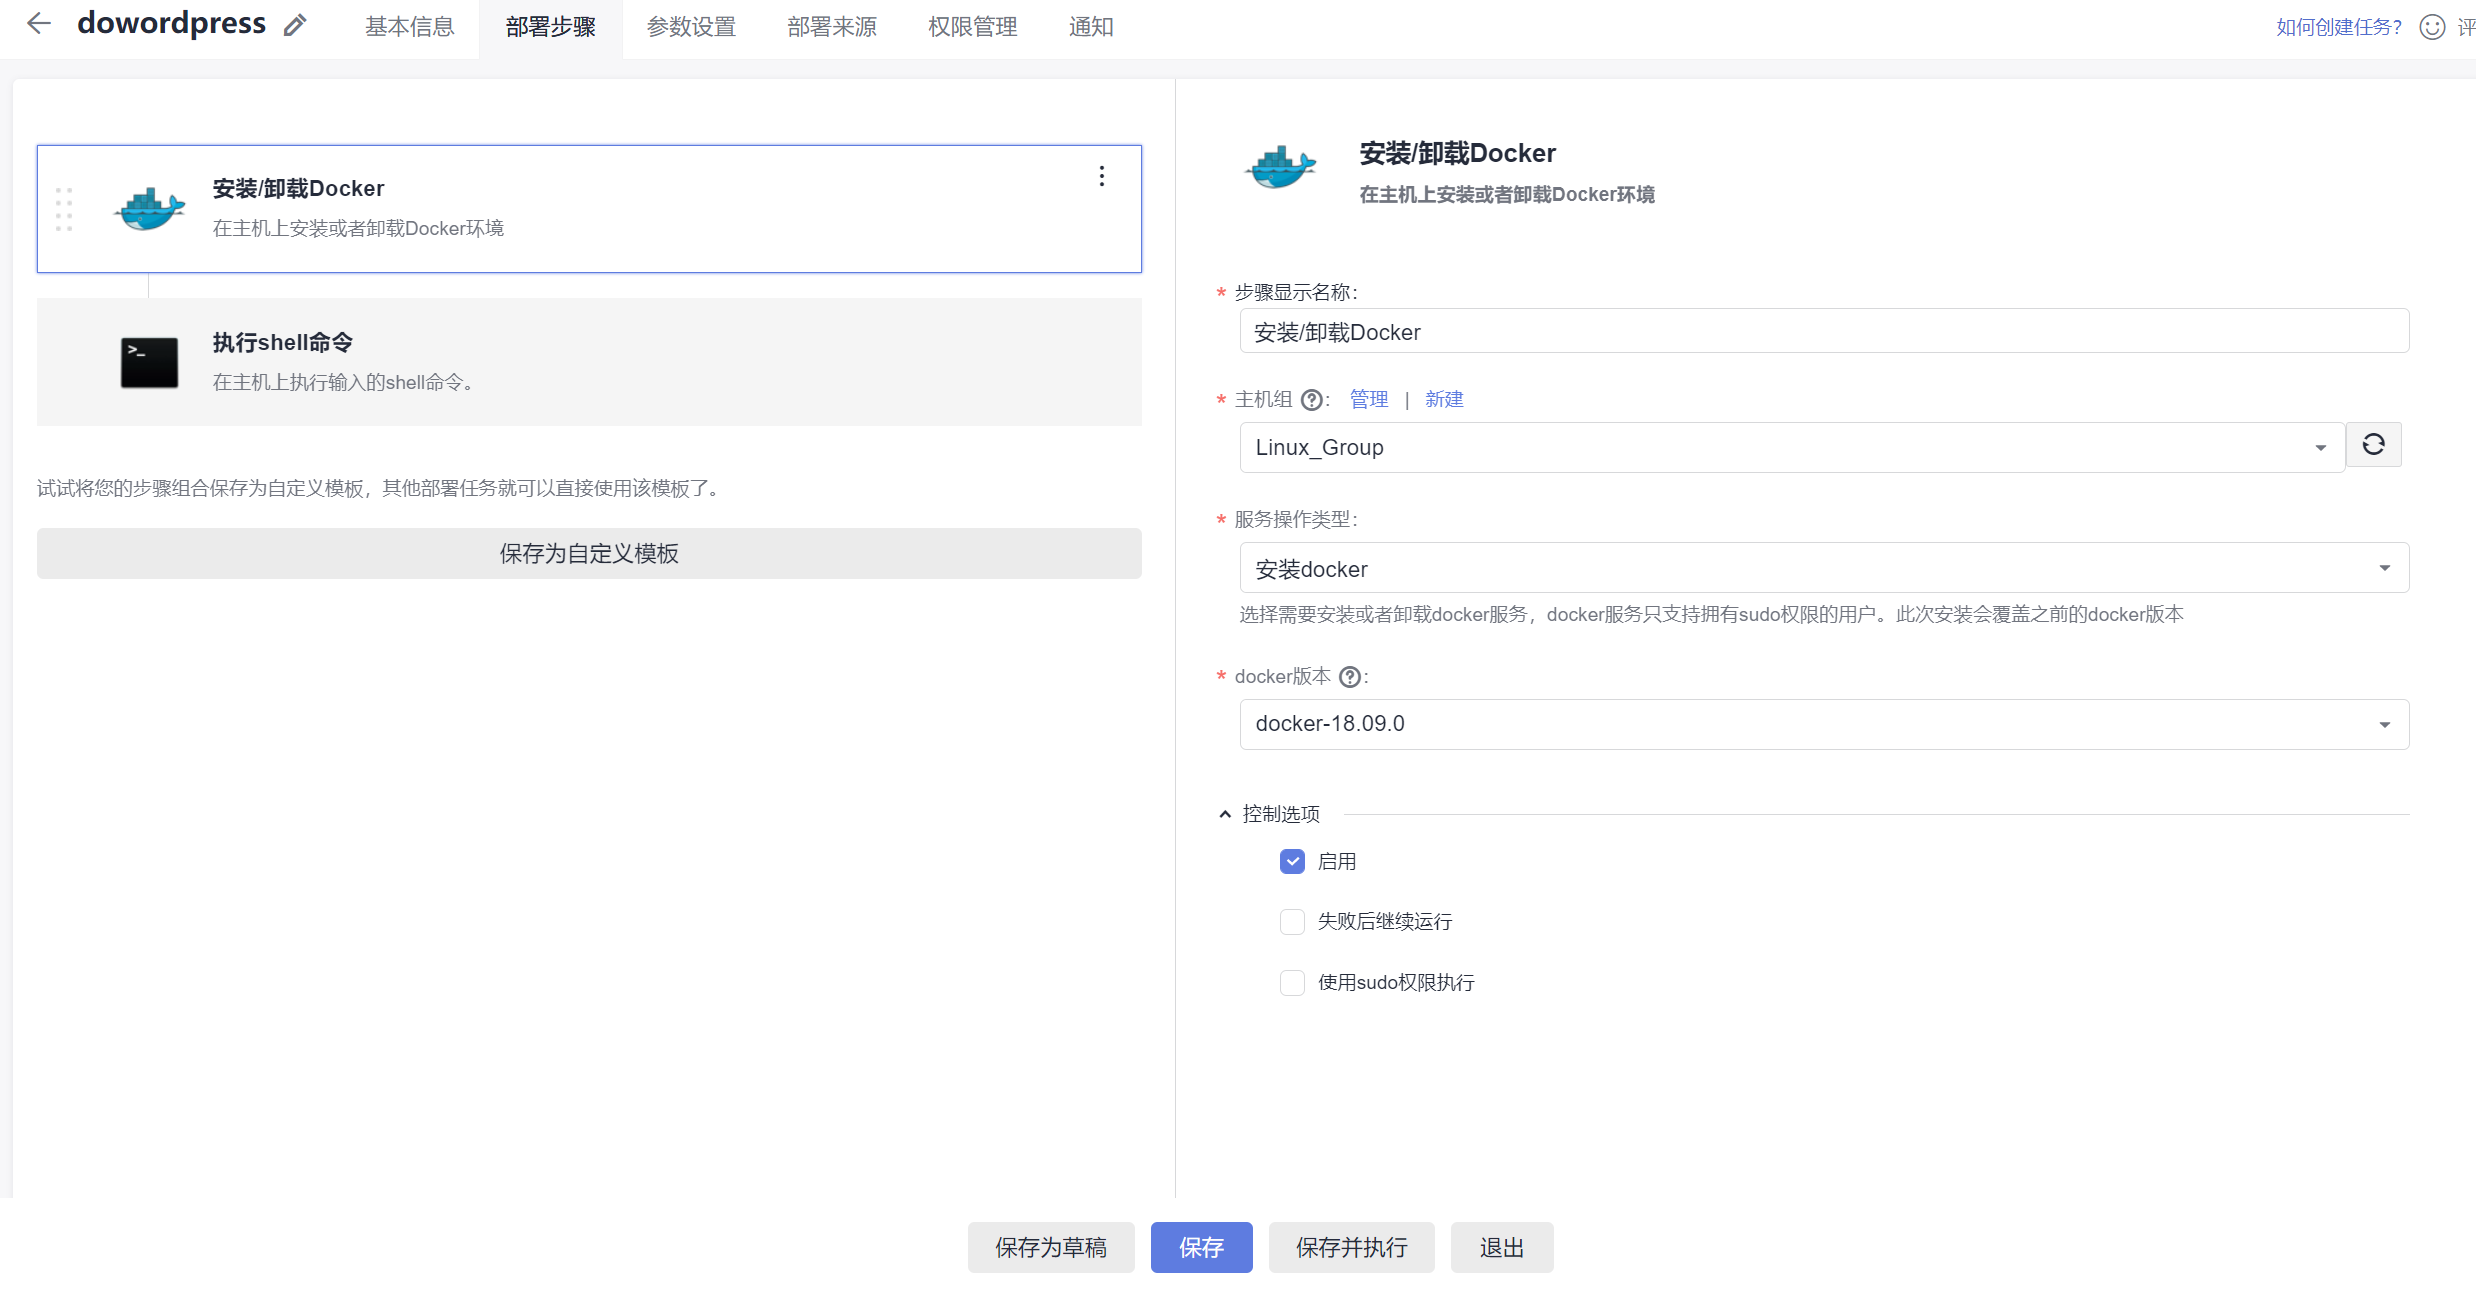Click the help icon beside 主机组
This screenshot has height=1292, width=2476.
1311,400
